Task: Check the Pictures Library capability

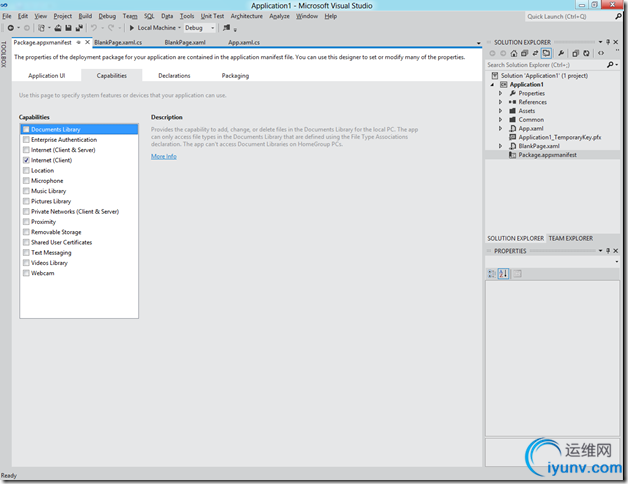Action: 26,201
